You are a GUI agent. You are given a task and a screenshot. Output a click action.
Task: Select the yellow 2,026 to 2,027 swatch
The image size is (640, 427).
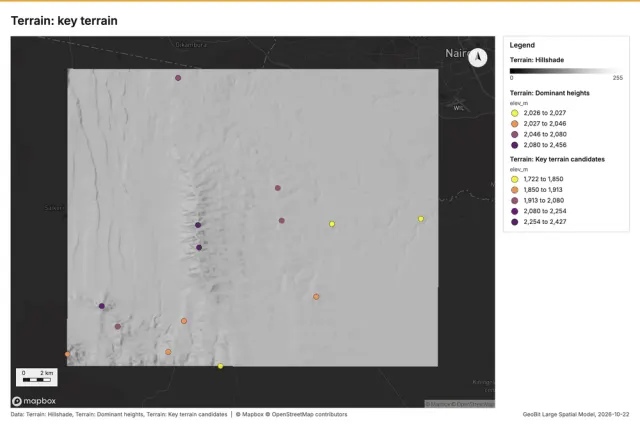click(515, 113)
